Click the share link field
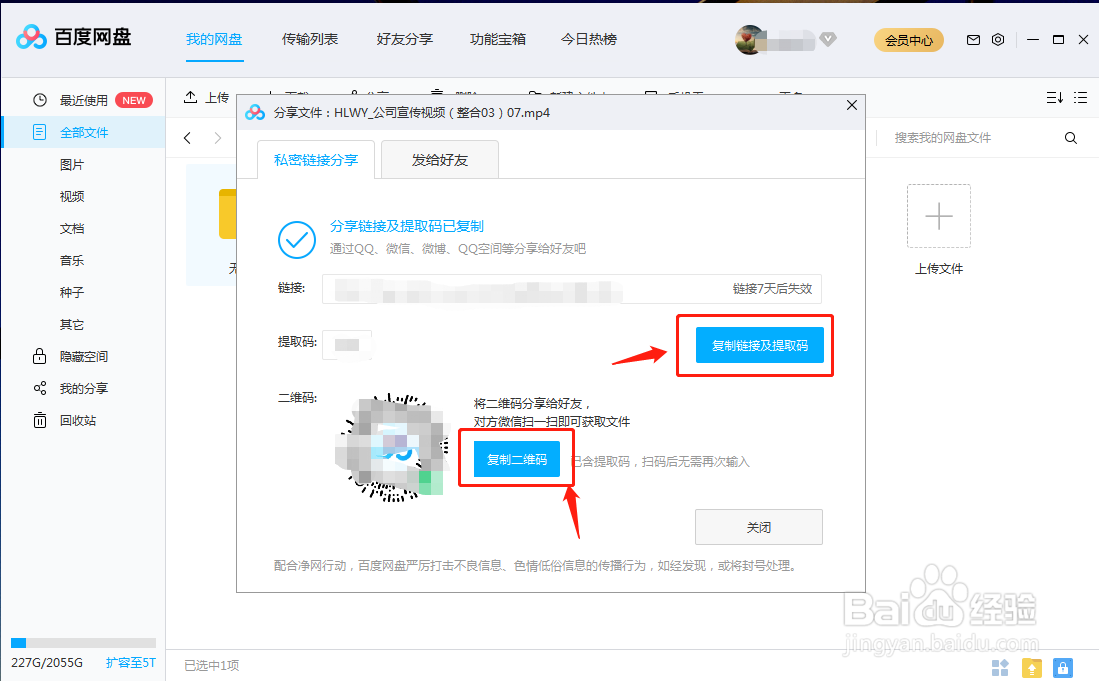Image resolution: width=1099 pixels, height=681 pixels. [572, 289]
